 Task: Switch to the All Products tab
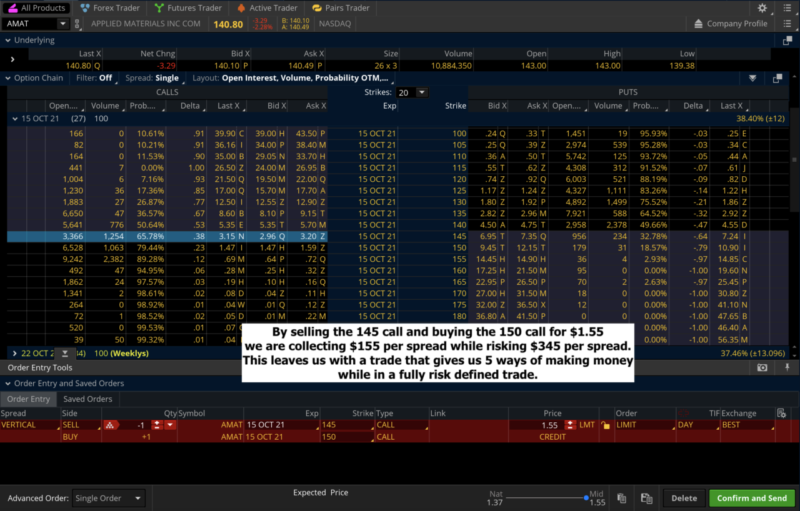(37, 8)
